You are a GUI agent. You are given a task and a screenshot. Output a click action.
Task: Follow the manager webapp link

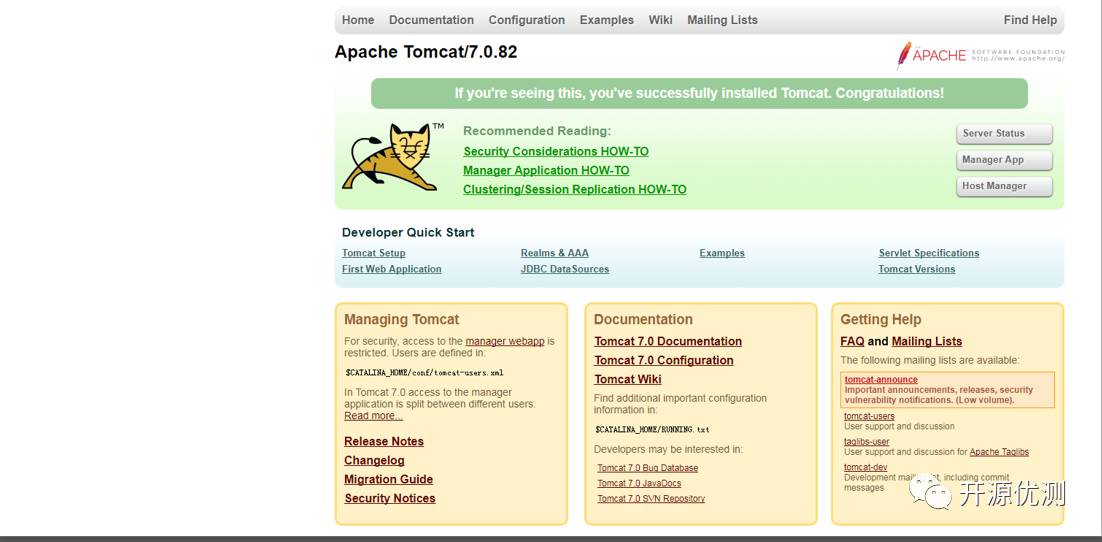(505, 342)
